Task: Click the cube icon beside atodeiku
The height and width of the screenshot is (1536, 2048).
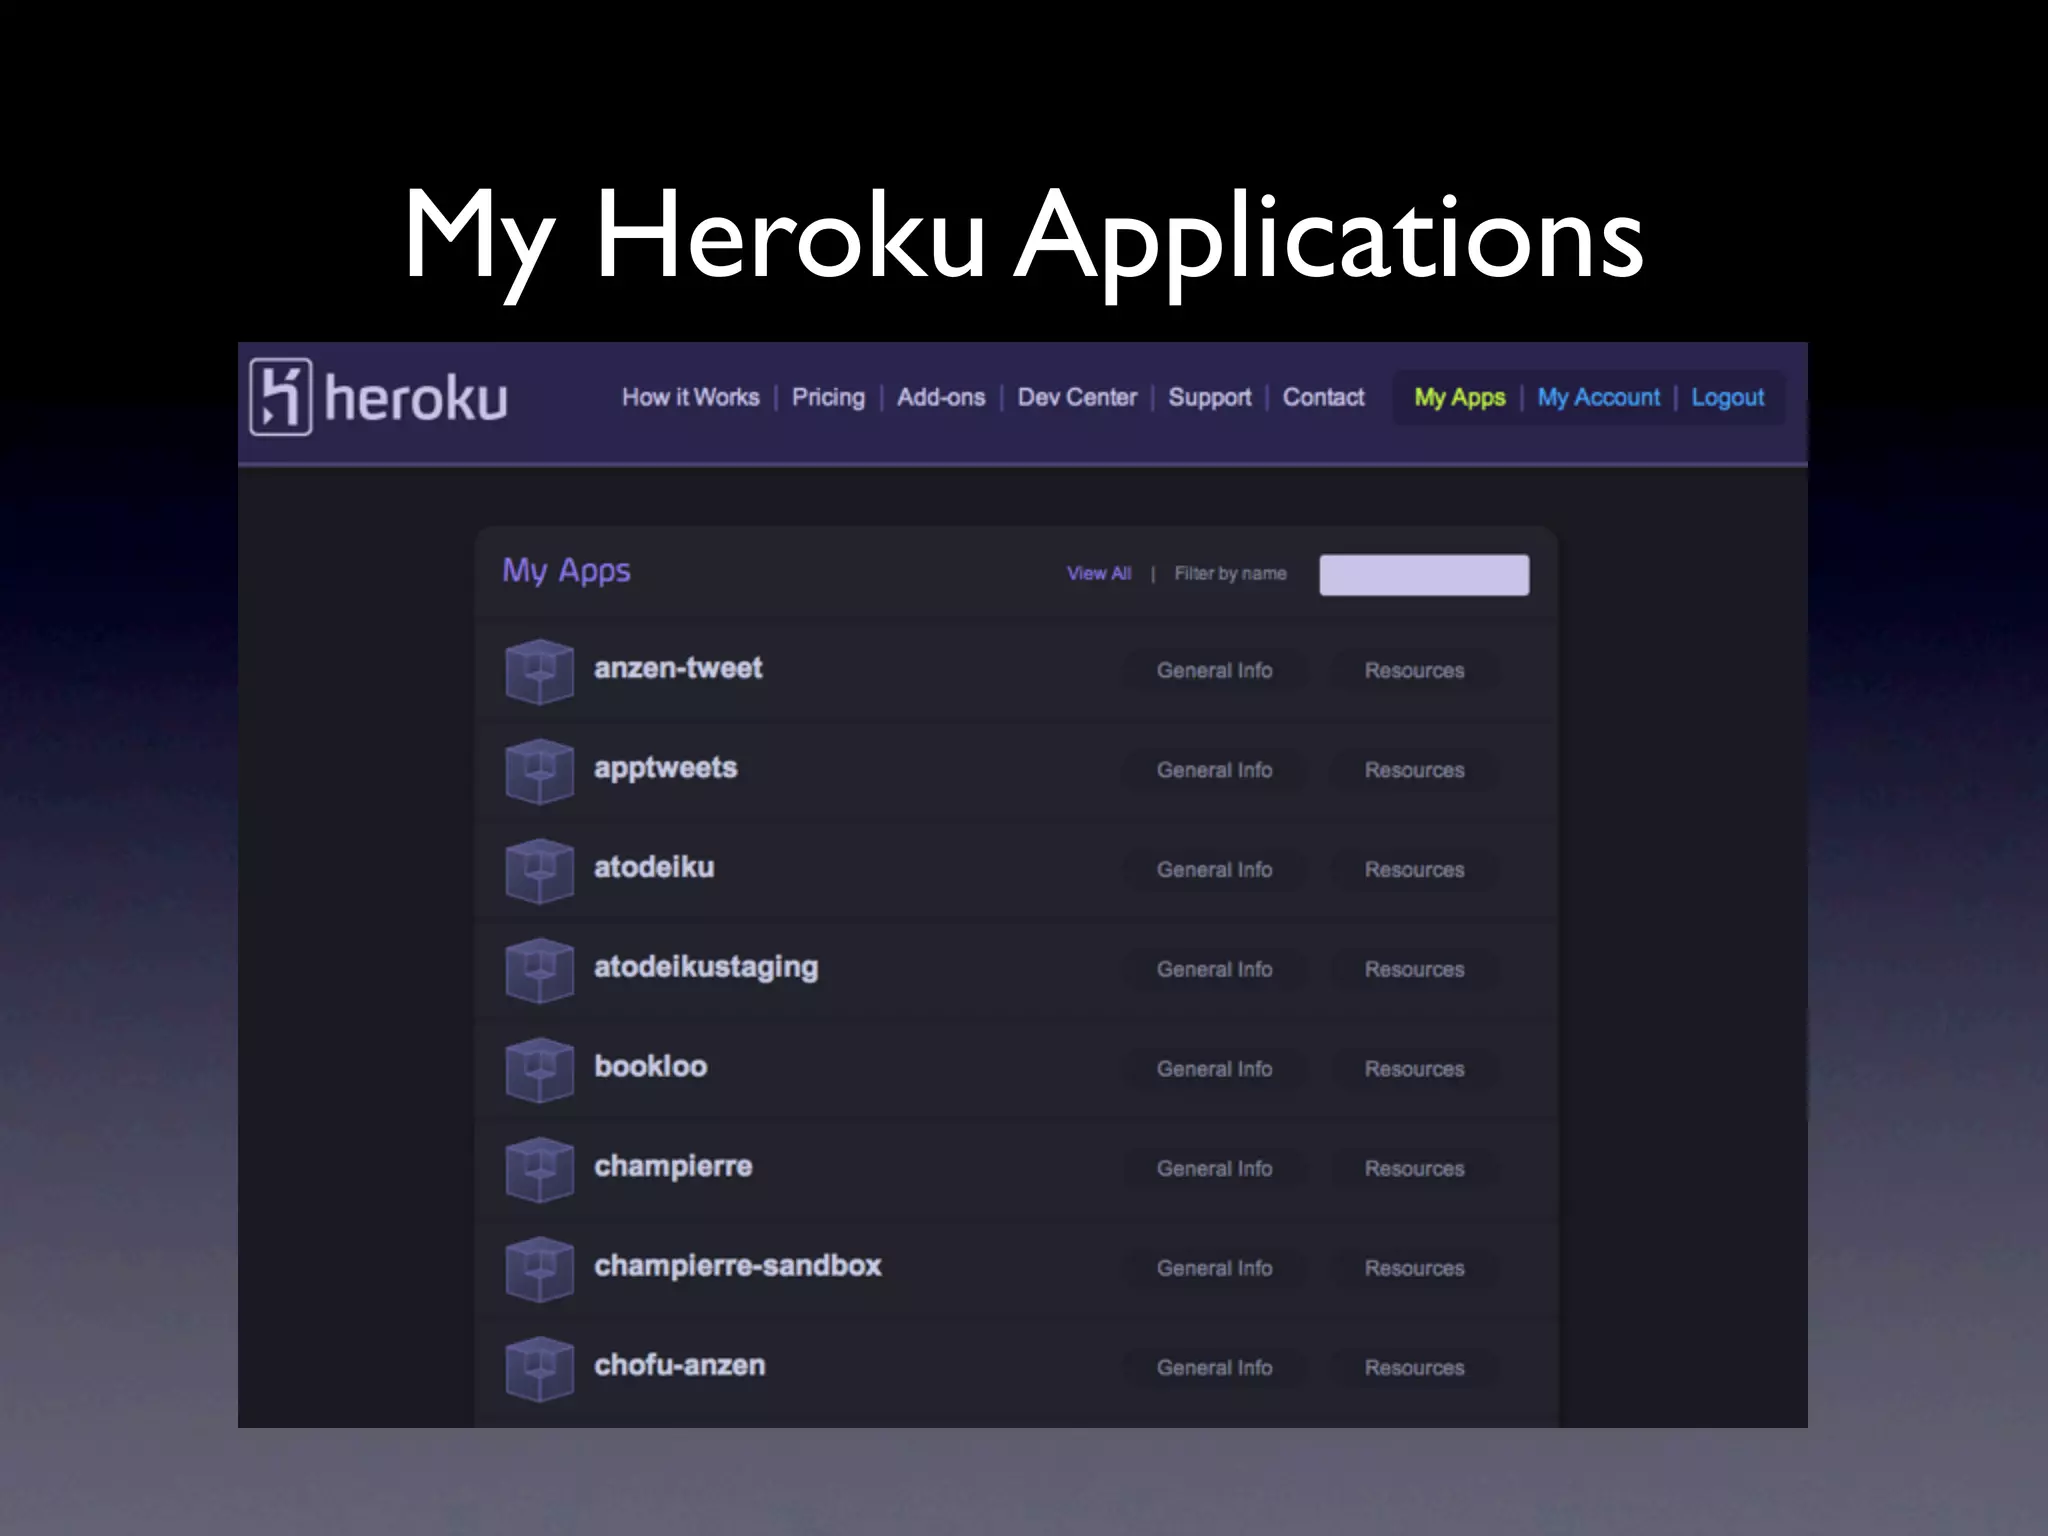Action: point(539,870)
